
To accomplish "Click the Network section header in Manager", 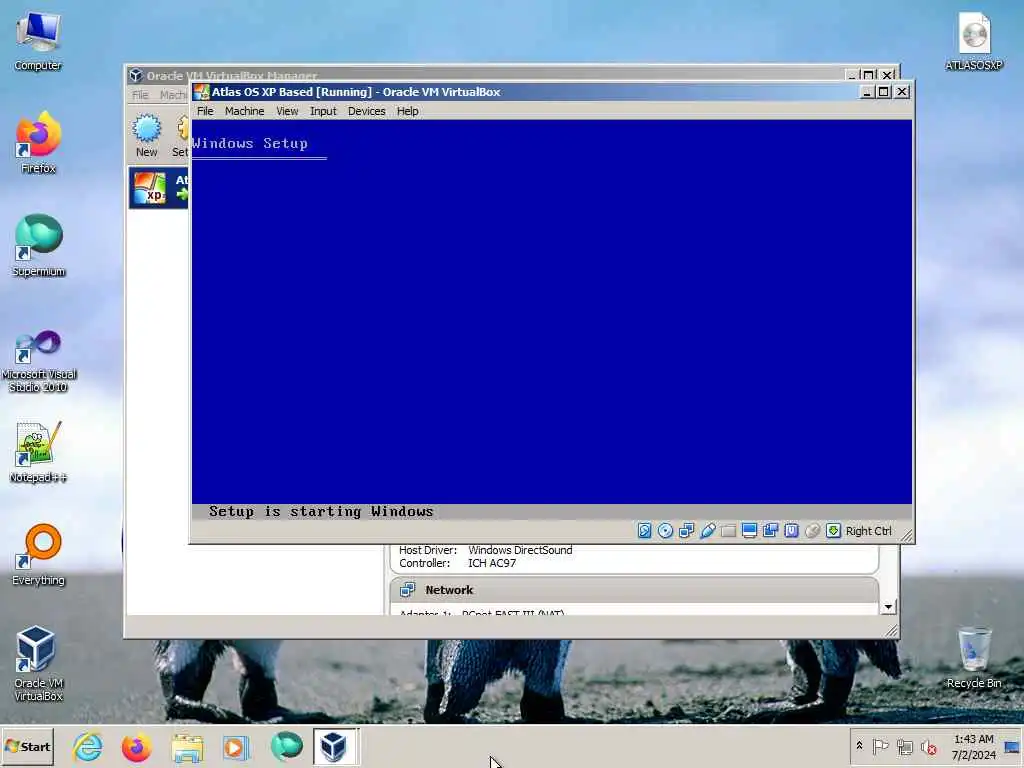I will tap(634, 590).
